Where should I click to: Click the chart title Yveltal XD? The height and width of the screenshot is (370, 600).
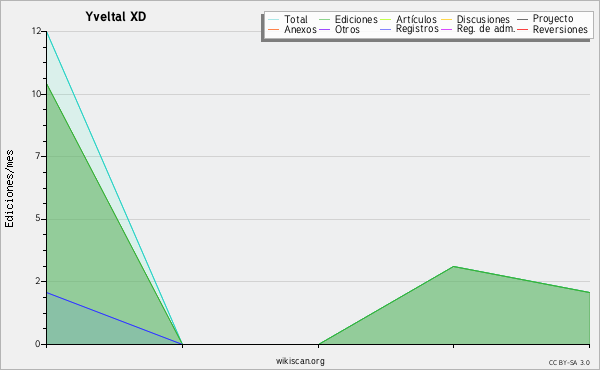coord(116,17)
